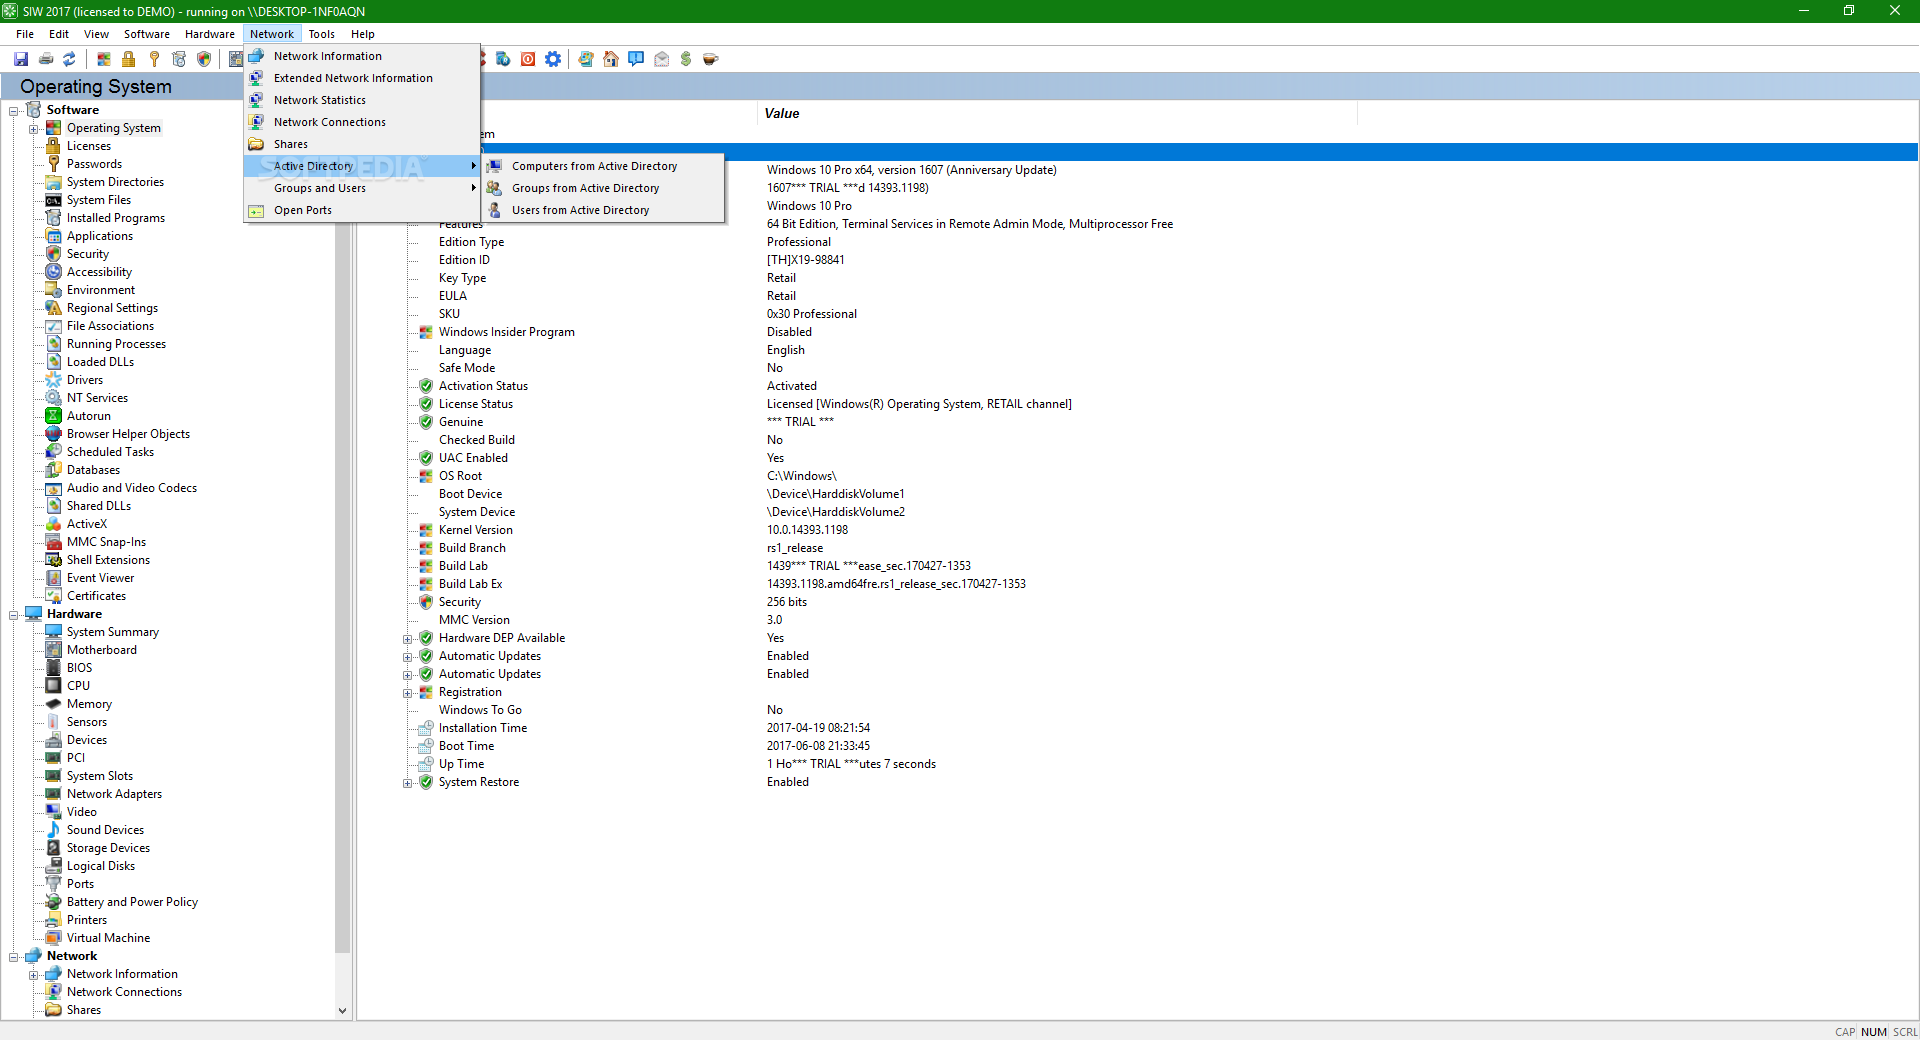
Task: Click the padlock toolbar icon
Action: pos(128,59)
